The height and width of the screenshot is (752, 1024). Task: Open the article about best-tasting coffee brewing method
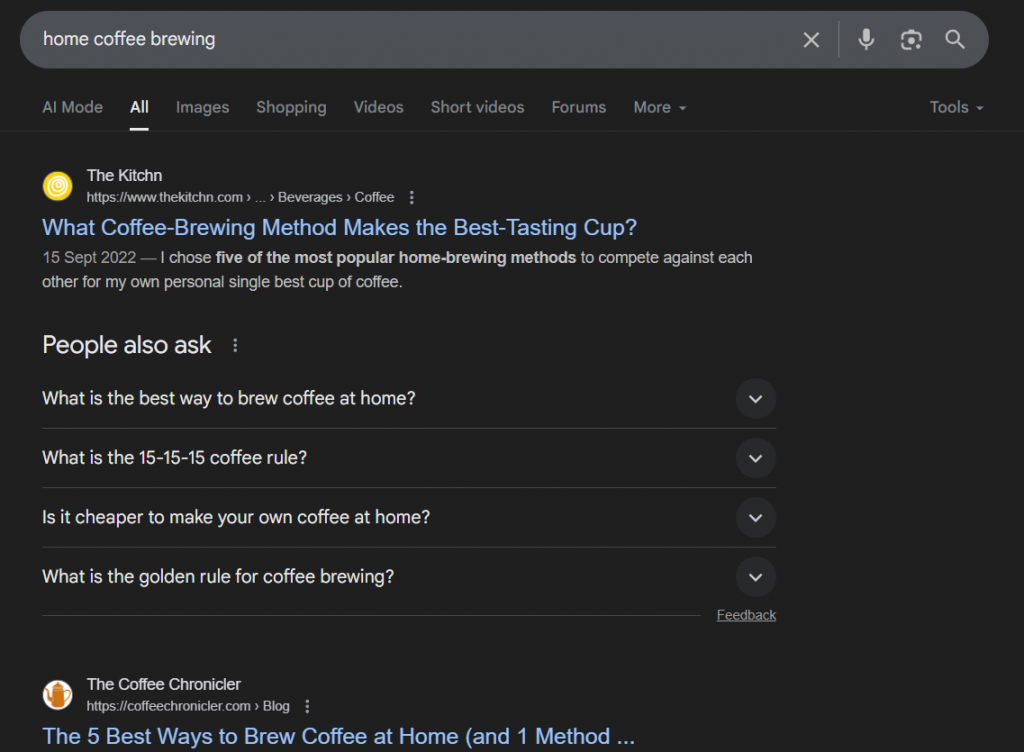[339, 227]
